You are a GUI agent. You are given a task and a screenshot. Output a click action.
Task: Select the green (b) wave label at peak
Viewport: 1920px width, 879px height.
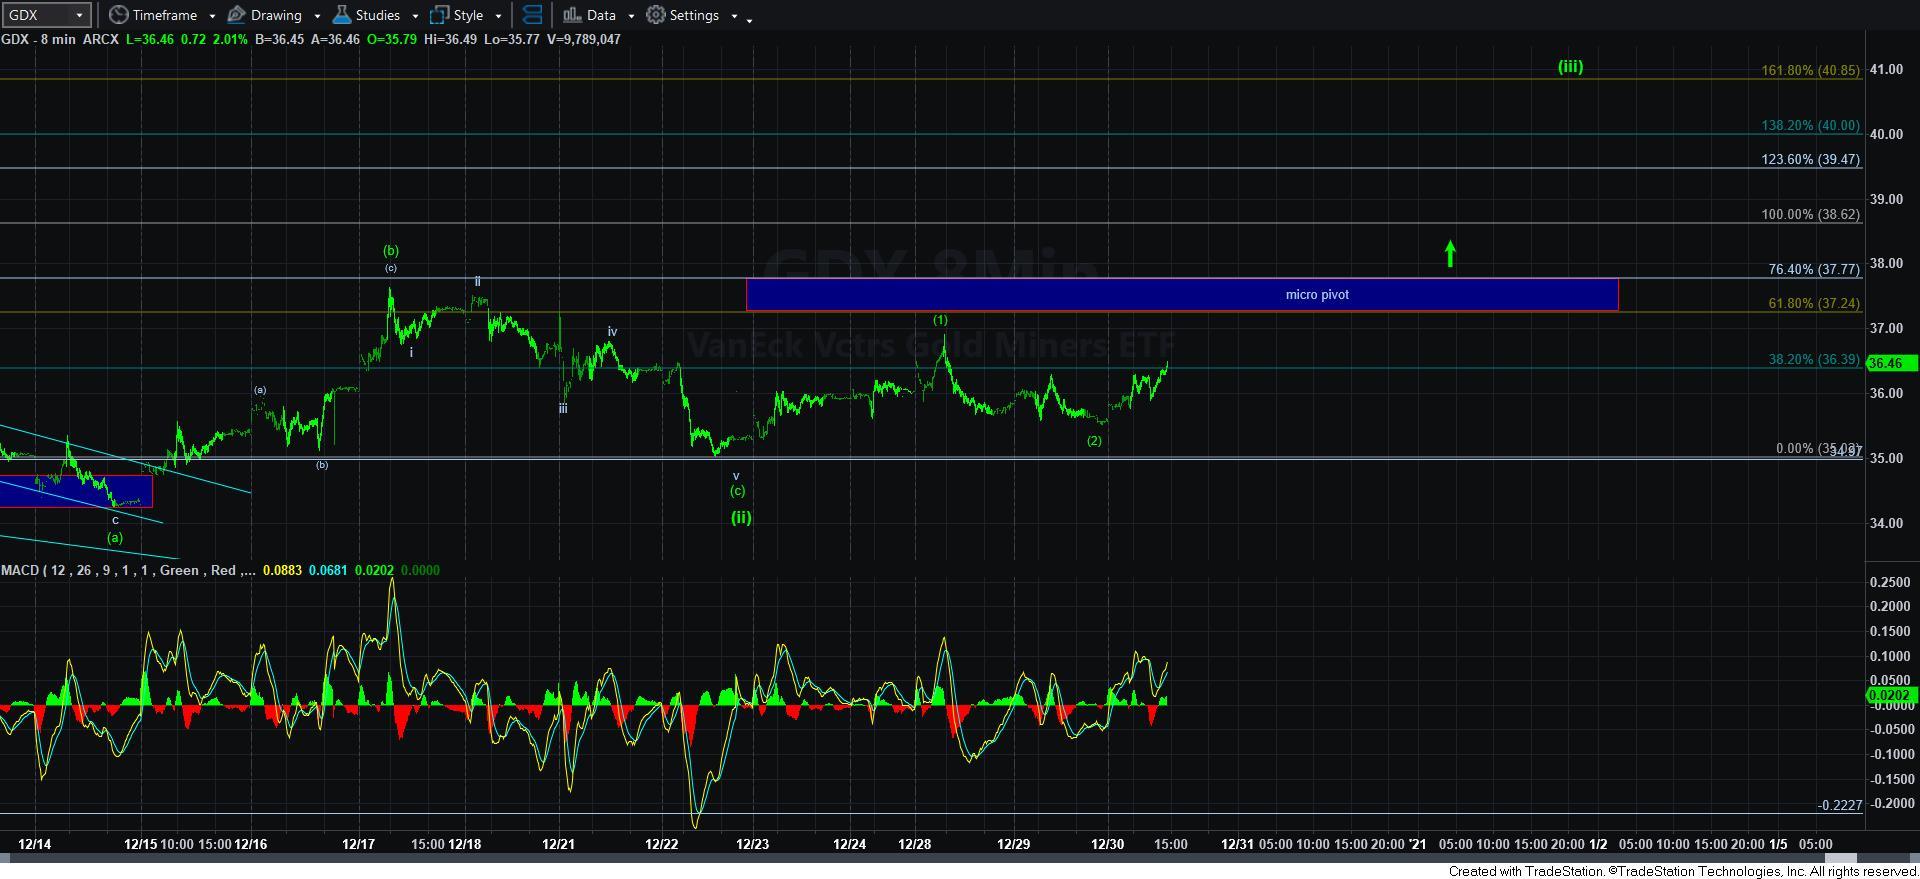pos(390,251)
